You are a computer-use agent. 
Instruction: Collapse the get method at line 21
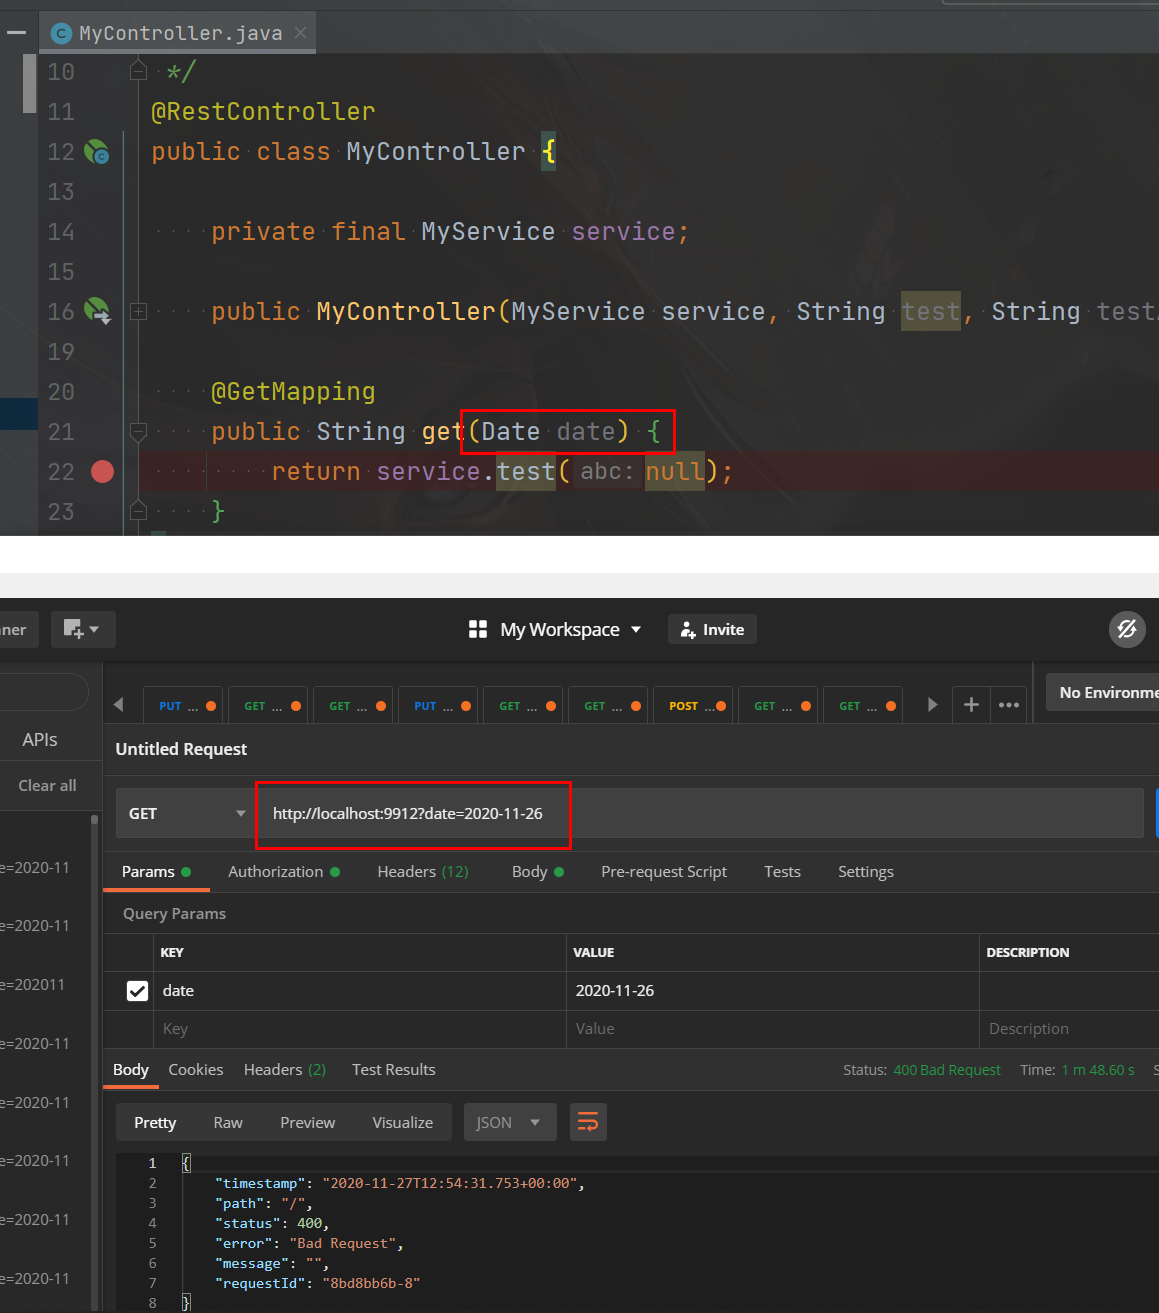[x=139, y=431]
